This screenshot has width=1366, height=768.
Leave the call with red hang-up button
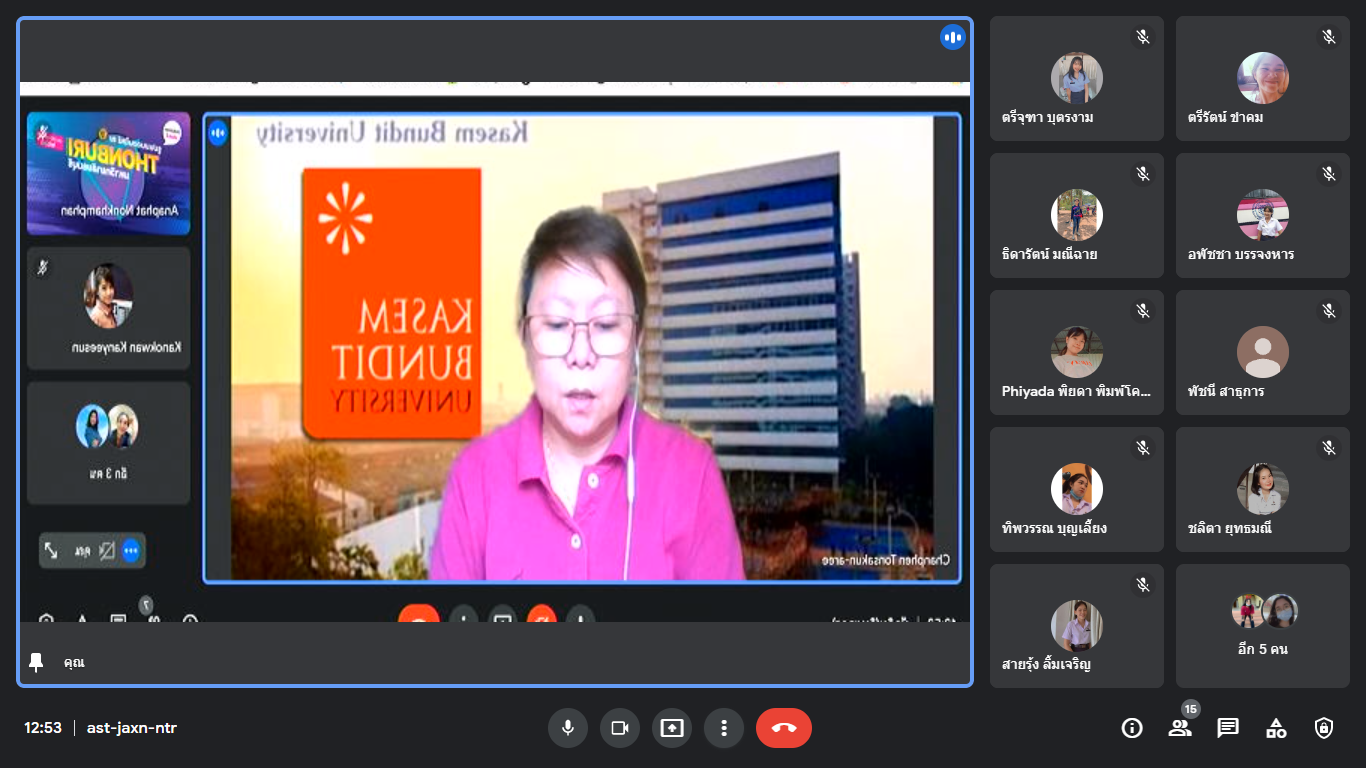point(784,728)
